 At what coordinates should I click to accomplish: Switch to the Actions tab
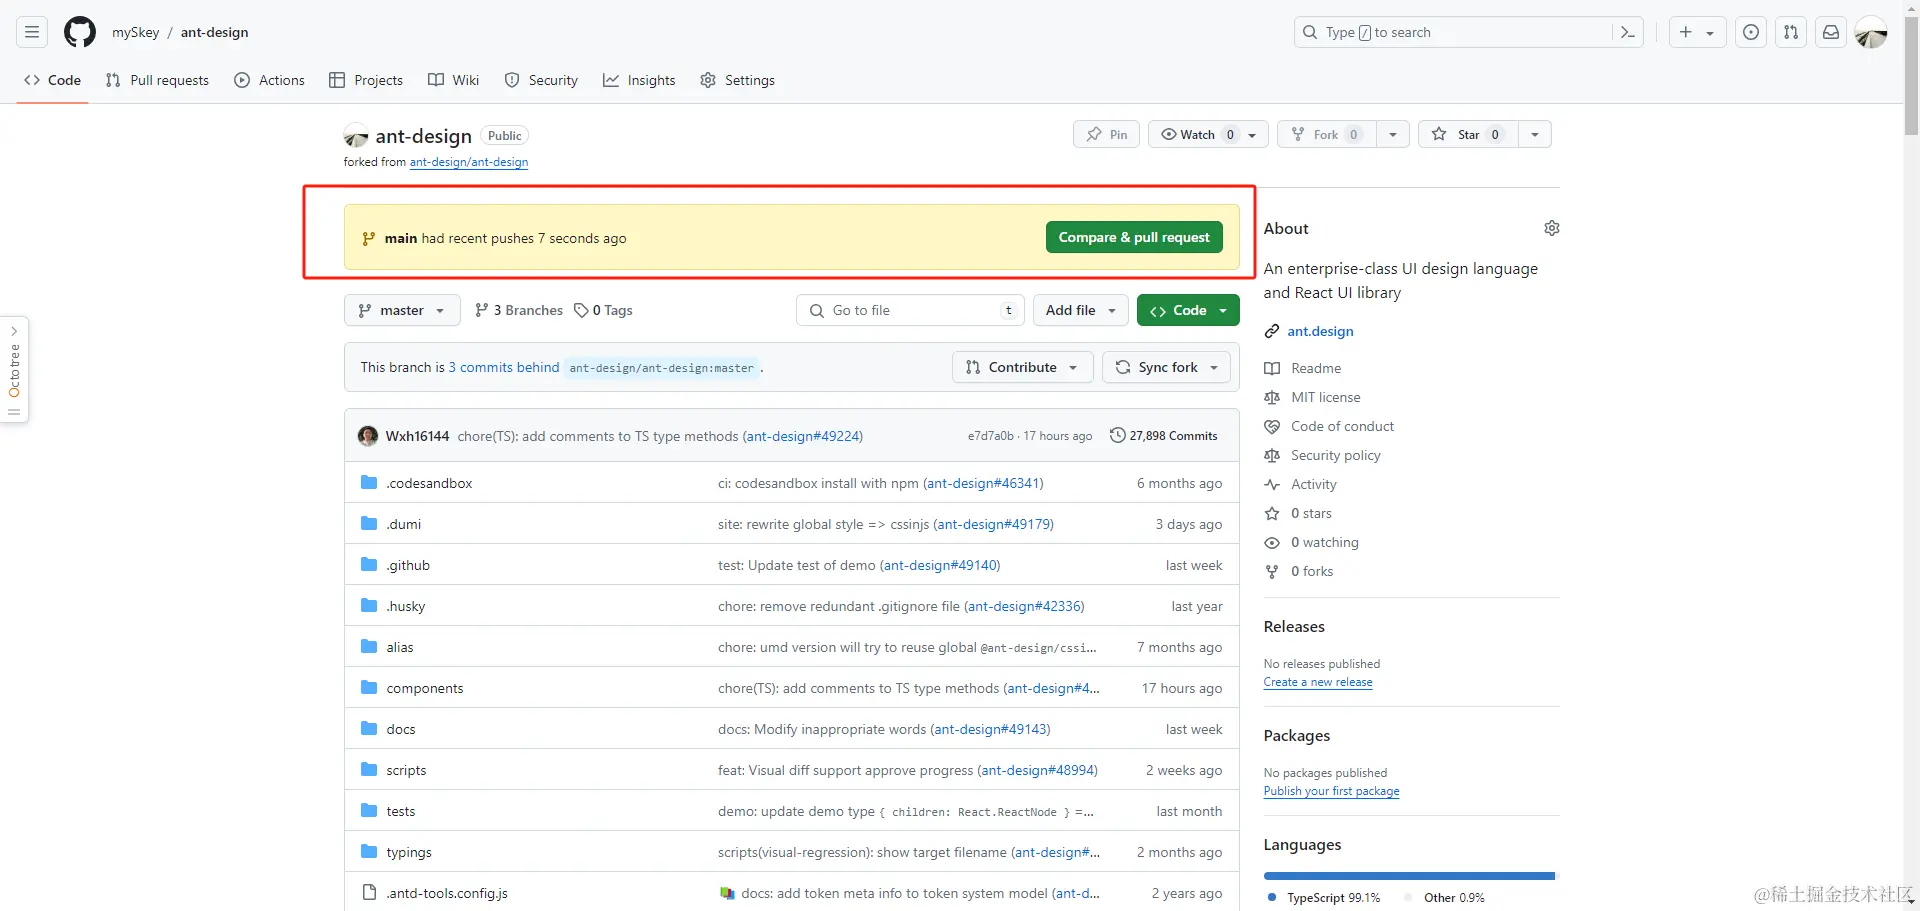click(270, 80)
